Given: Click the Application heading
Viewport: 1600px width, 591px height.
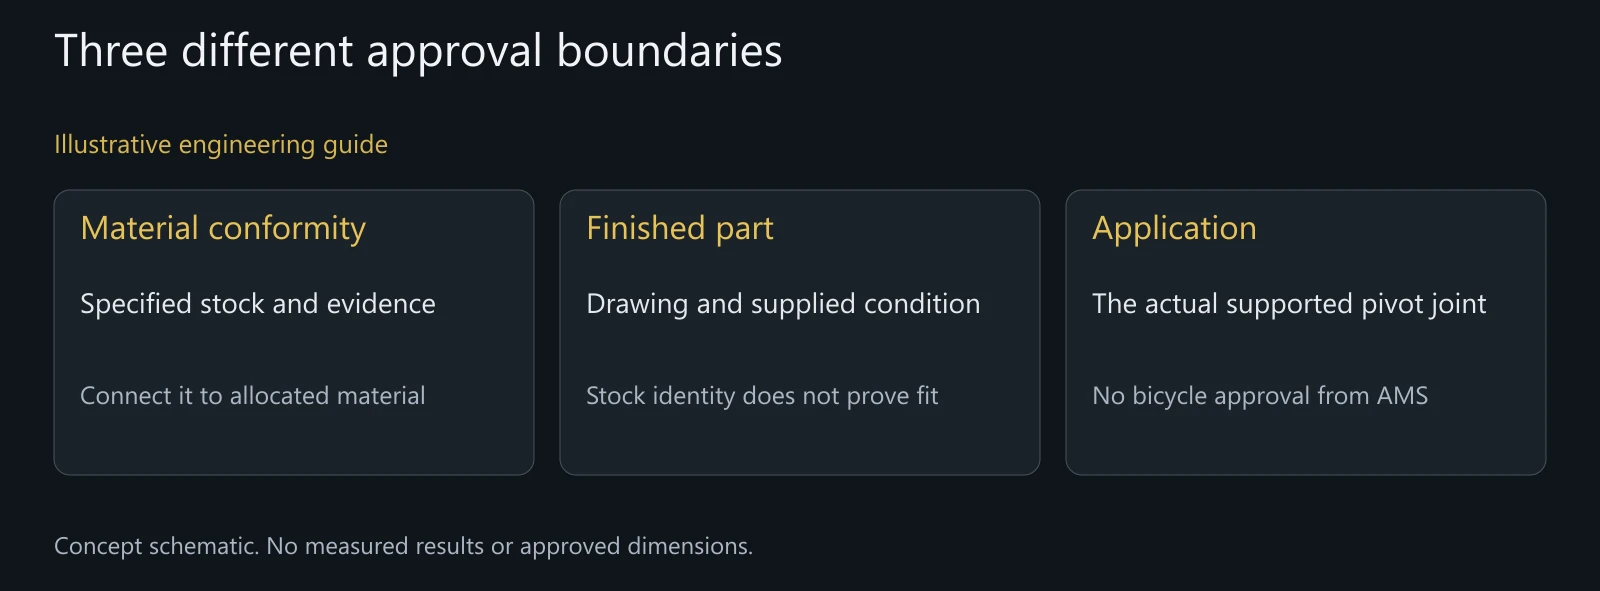Looking at the screenshot, I should pos(1174,229).
